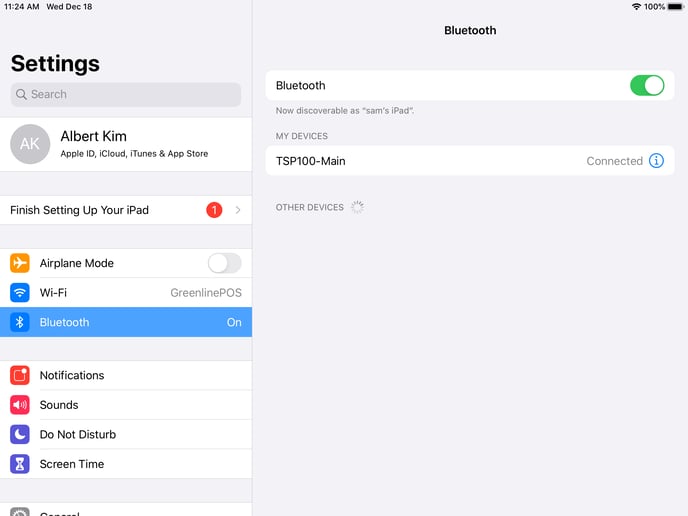
Task: Tap the Screen Time hourglass icon
Action: [20, 464]
